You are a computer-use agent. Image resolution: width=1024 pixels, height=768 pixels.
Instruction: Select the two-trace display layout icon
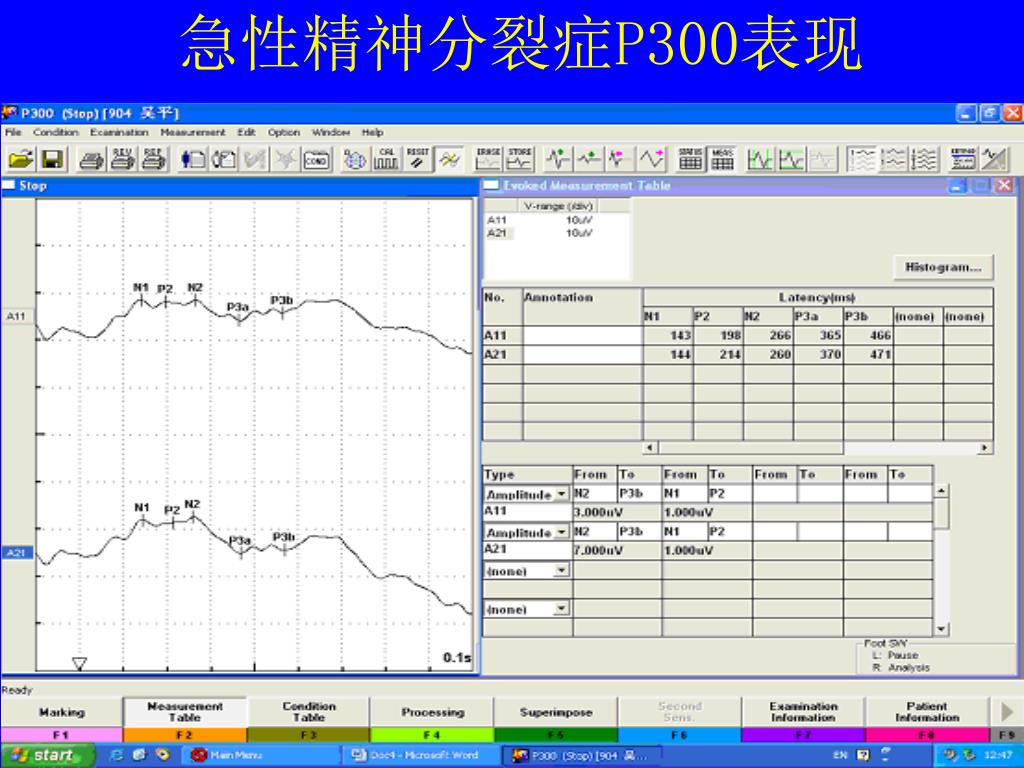tap(892, 159)
